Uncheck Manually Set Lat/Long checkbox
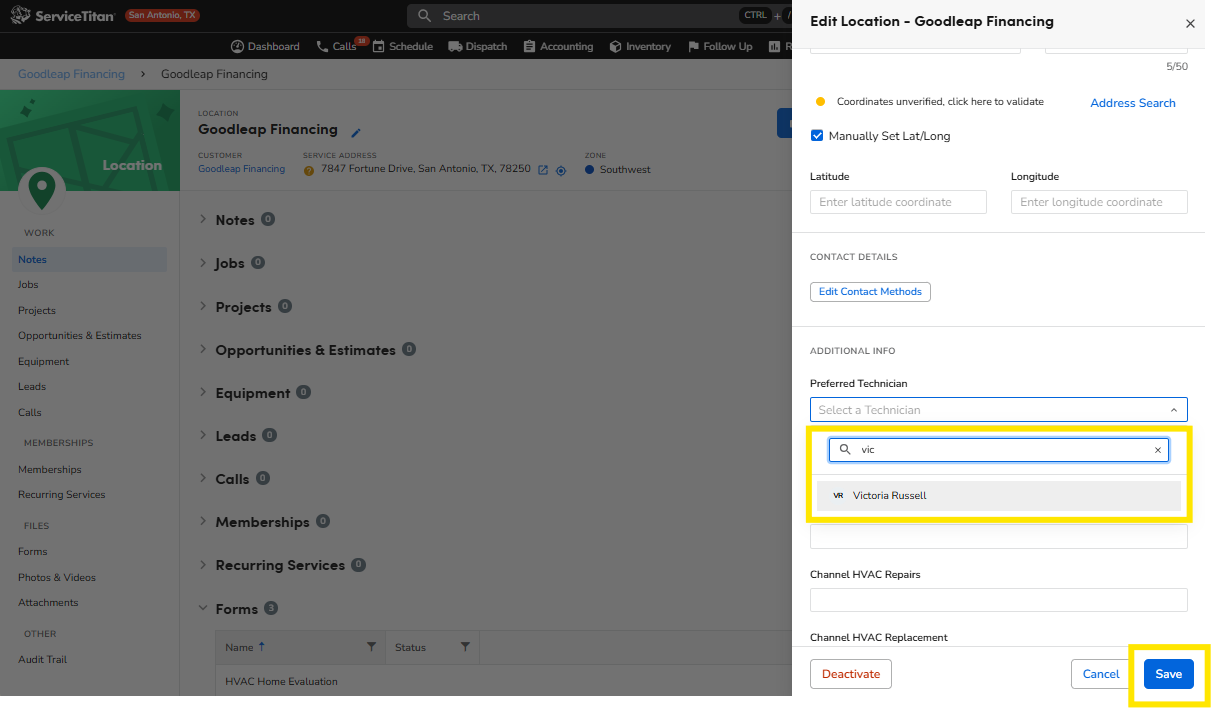The width and height of the screenshot is (1211, 708). 817,136
